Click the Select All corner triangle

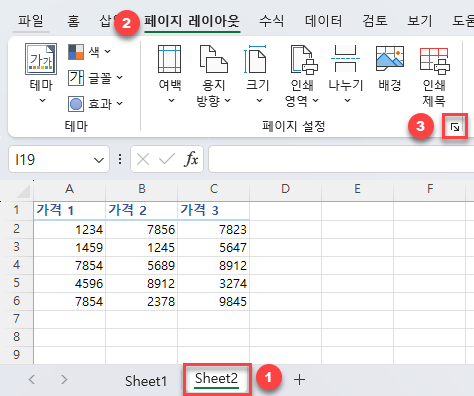pos(23,191)
